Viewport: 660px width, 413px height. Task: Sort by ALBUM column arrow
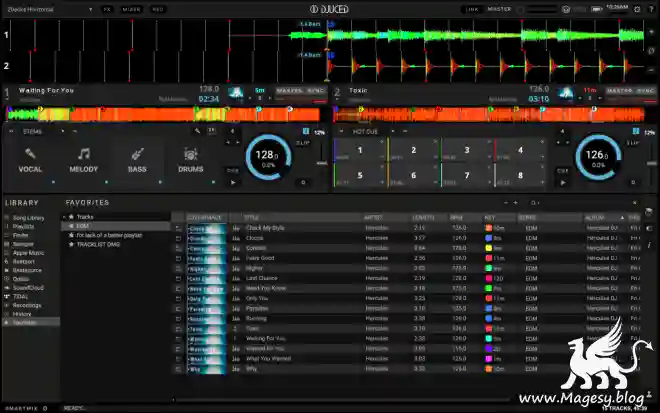pos(622,218)
